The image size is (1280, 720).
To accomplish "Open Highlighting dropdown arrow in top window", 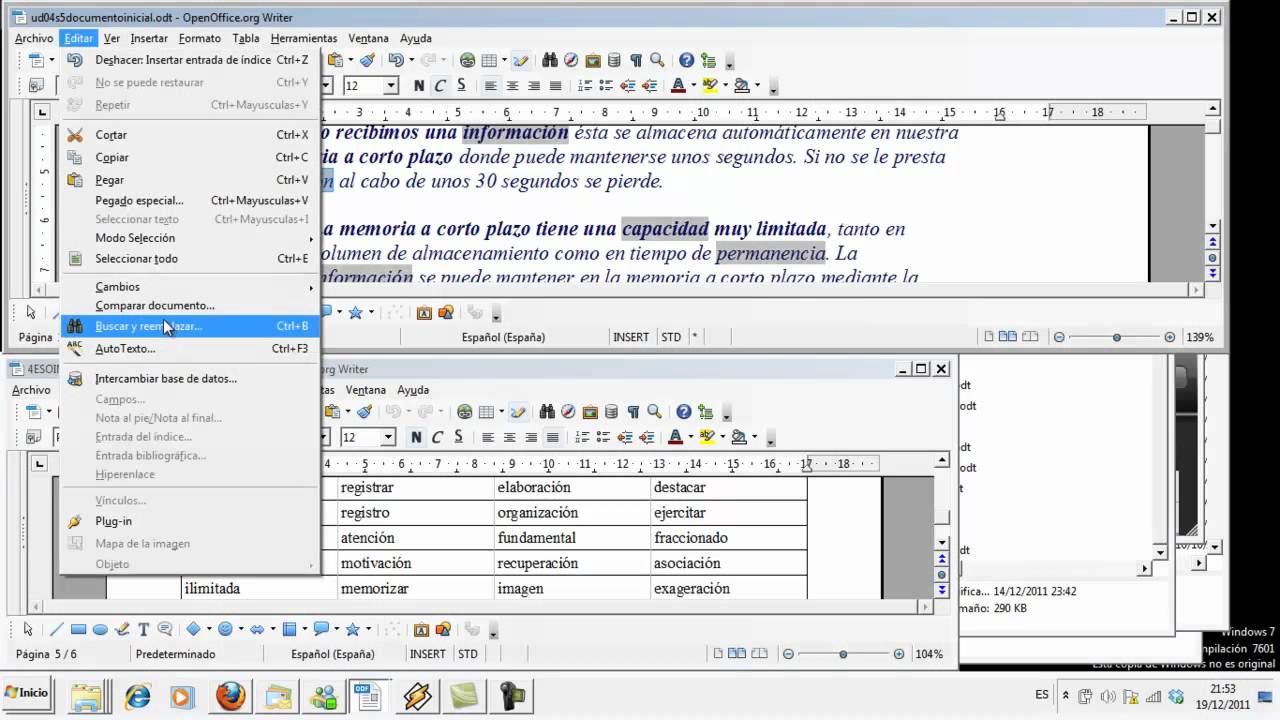I will pyautogui.click(x=725, y=86).
